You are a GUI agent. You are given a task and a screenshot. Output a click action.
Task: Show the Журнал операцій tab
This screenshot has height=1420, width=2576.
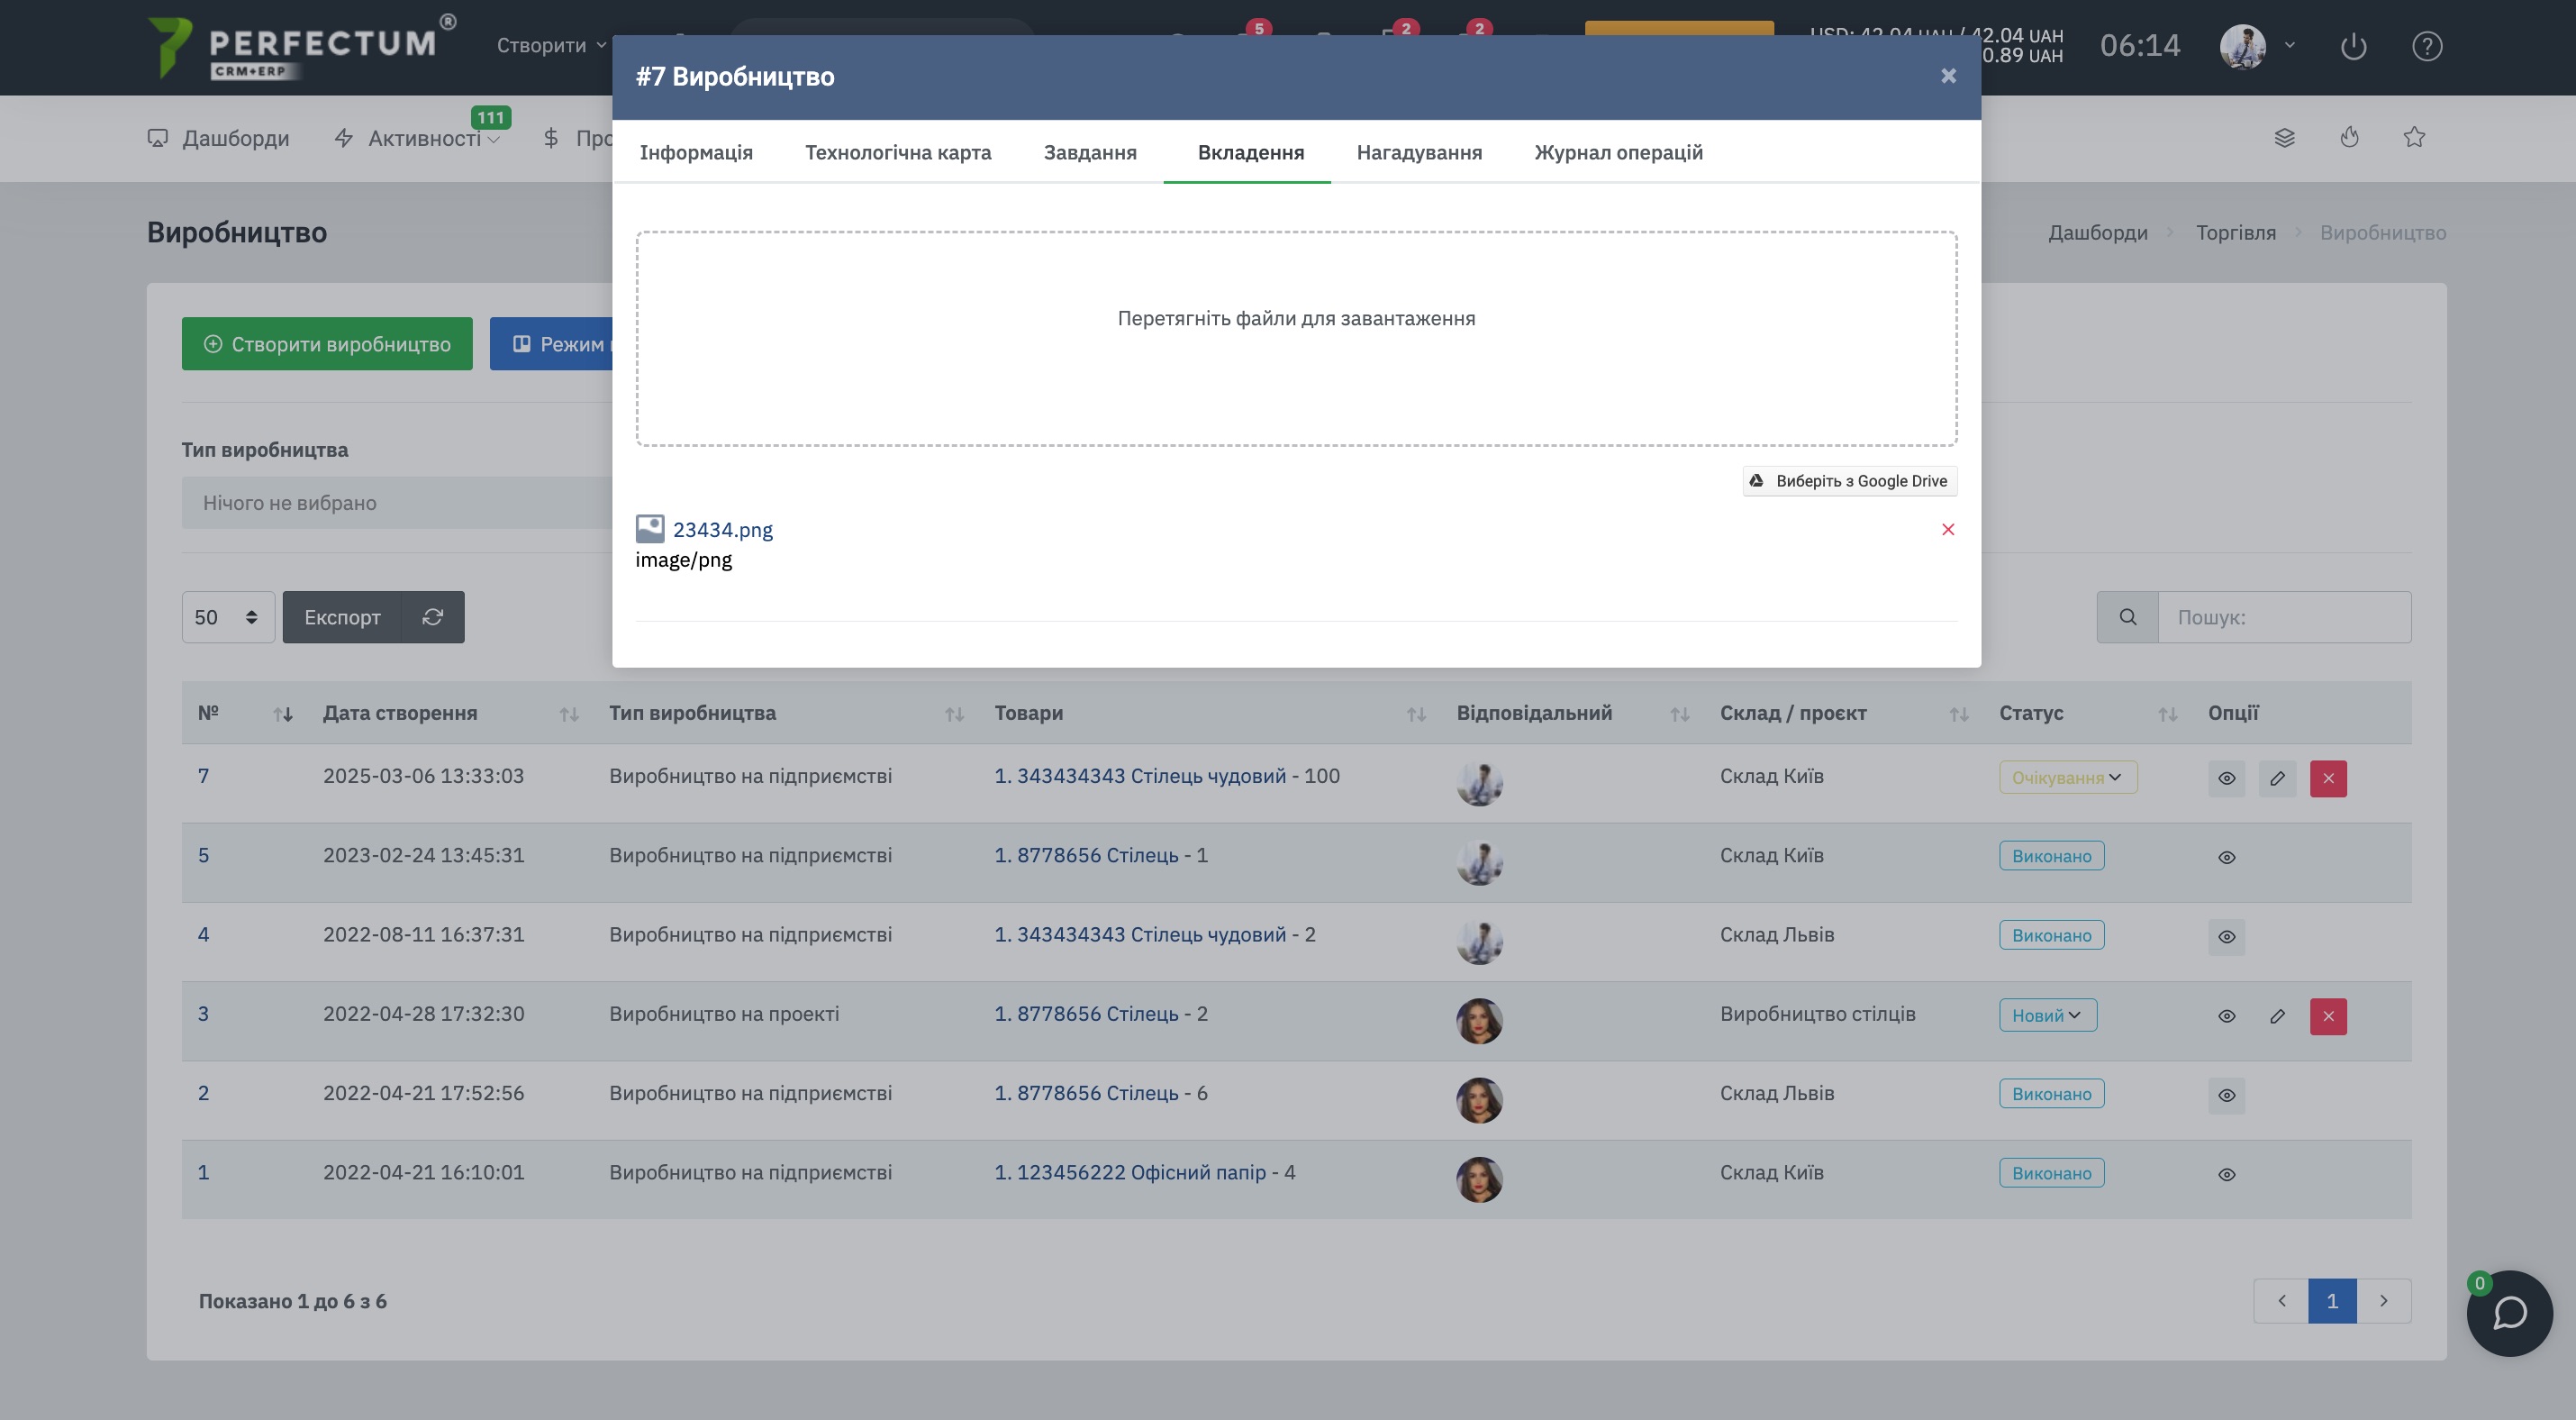1618,152
